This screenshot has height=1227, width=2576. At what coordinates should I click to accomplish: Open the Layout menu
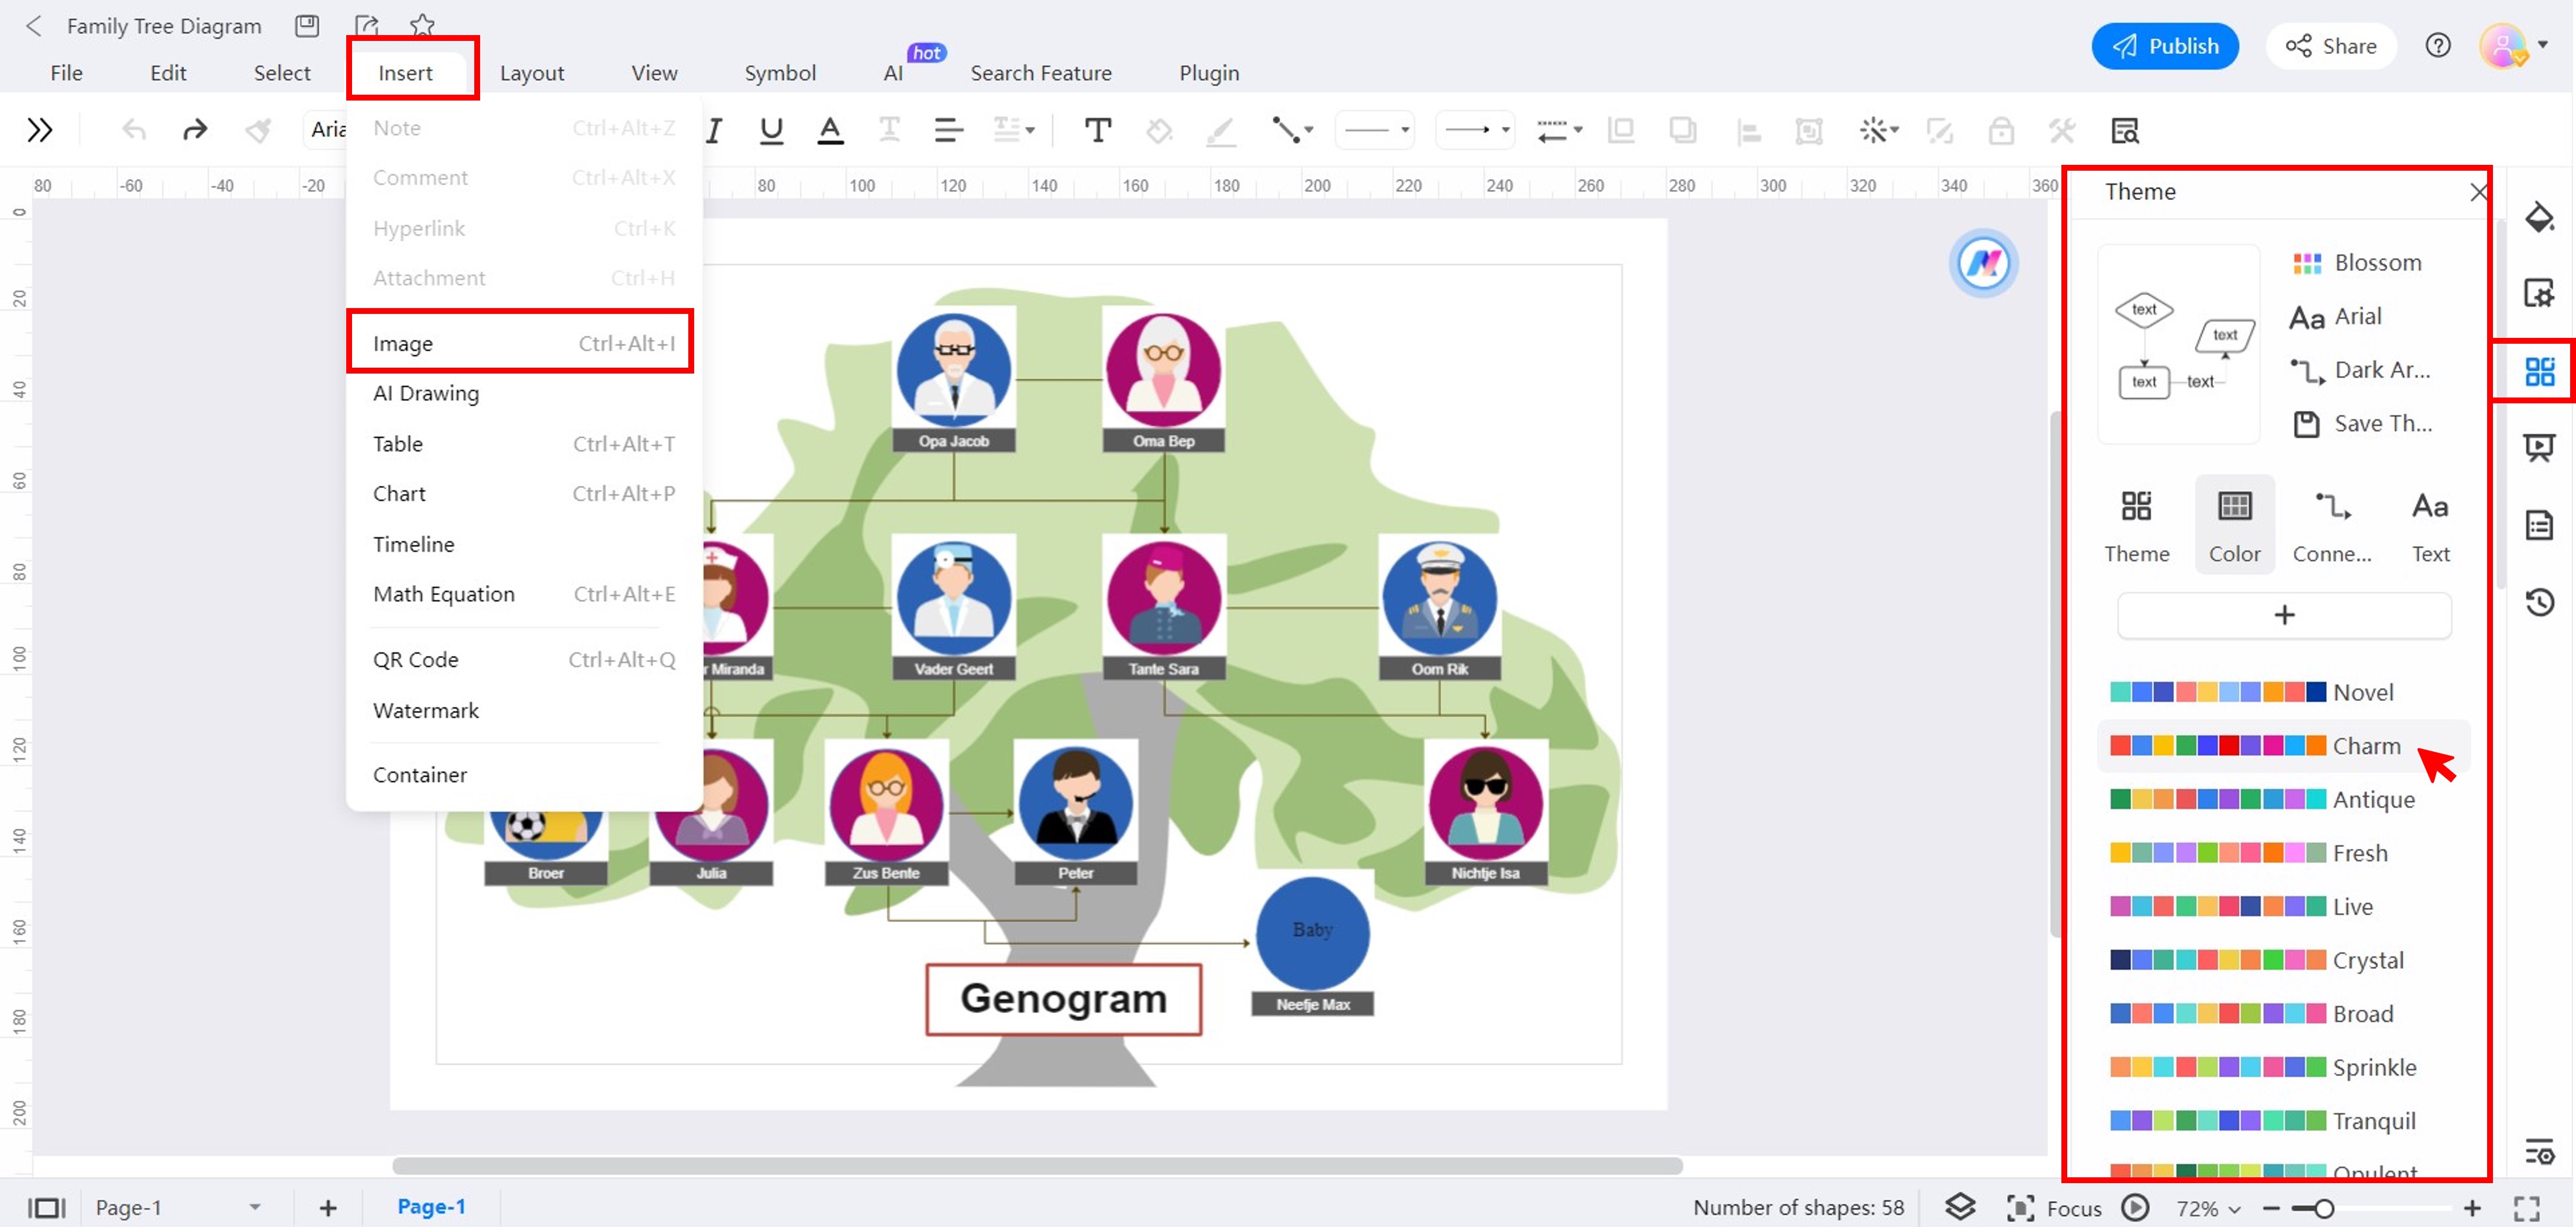tap(532, 73)
